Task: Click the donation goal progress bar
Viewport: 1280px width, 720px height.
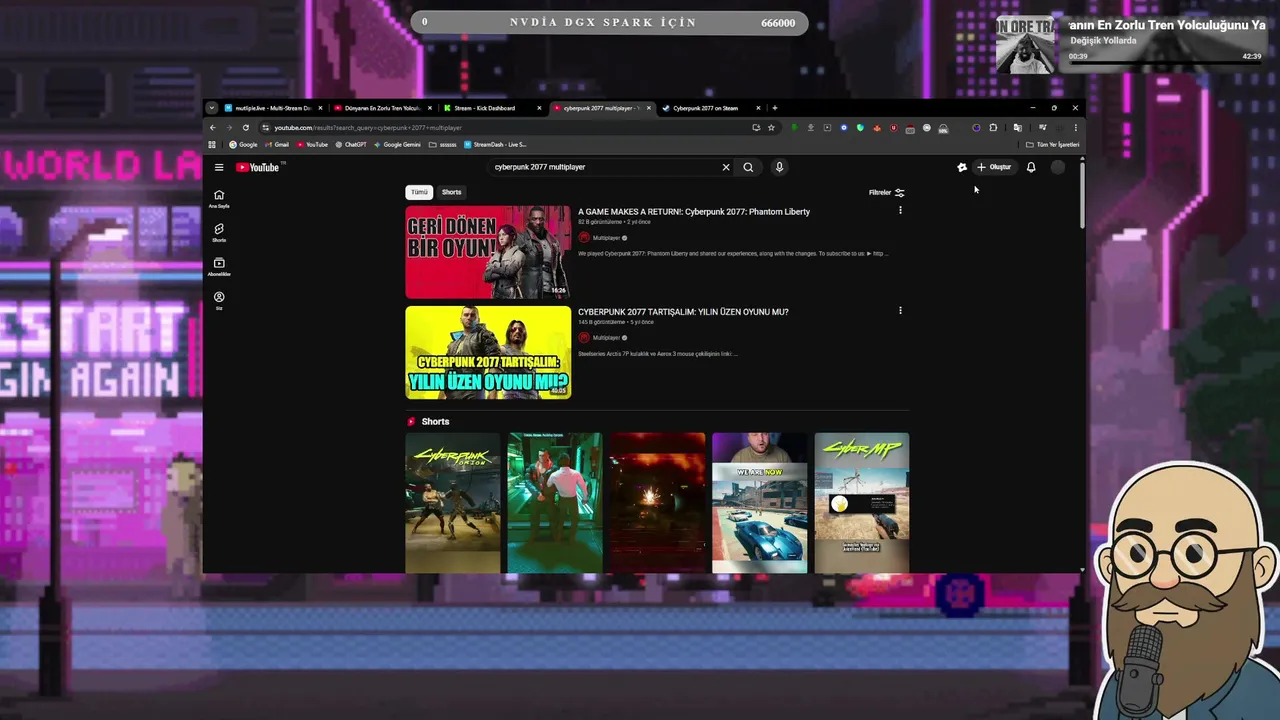Action: pos(609,22)
